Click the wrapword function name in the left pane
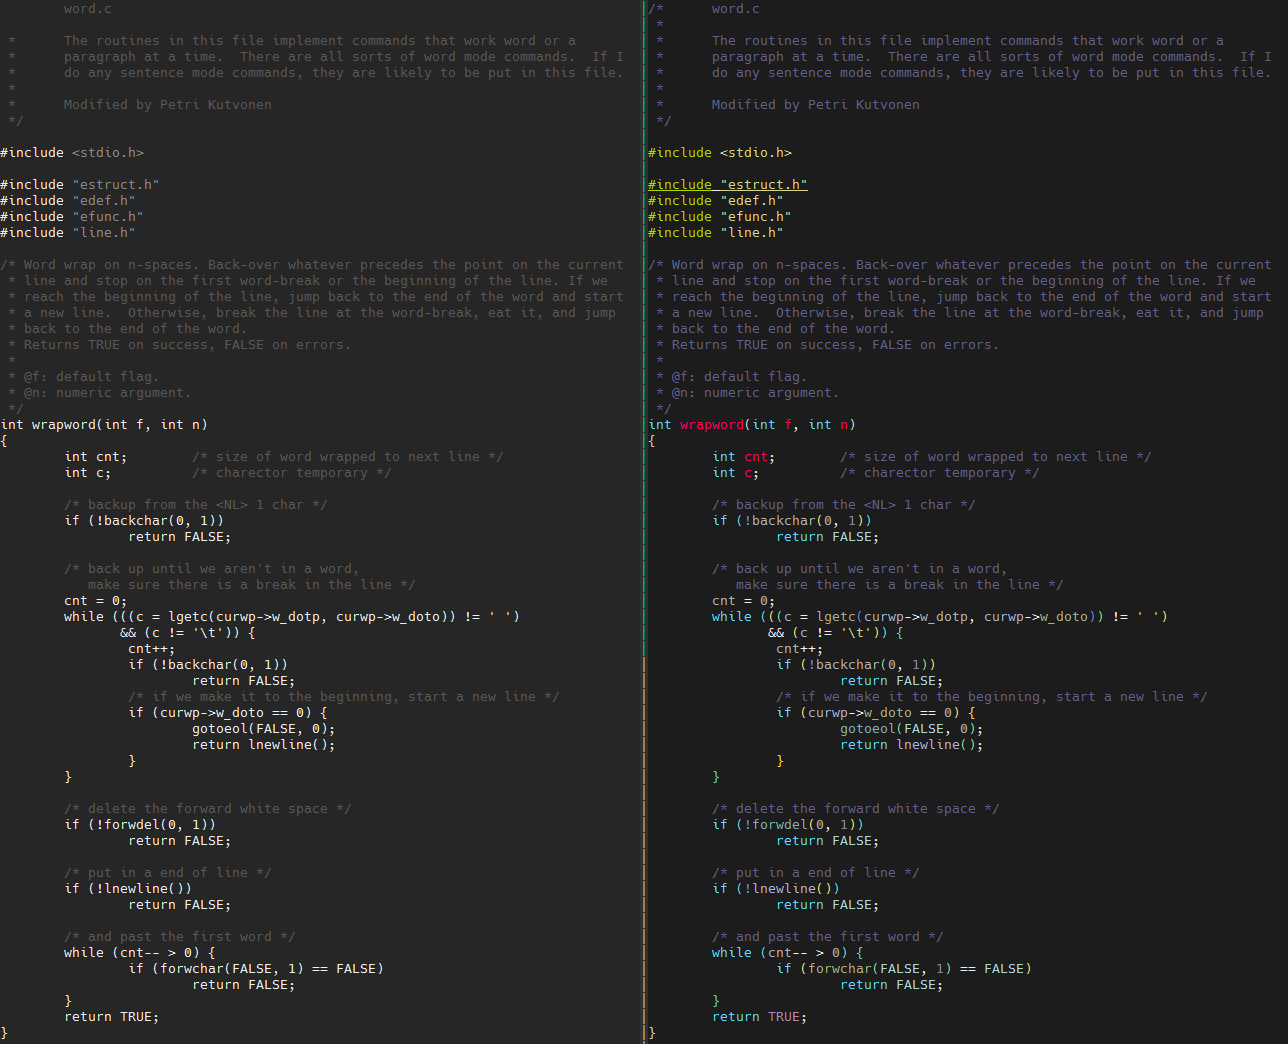 pos(64,425)
